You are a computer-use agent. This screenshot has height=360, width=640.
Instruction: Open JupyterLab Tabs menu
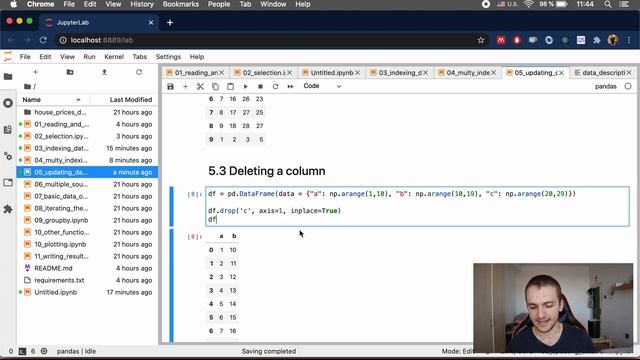140,57
